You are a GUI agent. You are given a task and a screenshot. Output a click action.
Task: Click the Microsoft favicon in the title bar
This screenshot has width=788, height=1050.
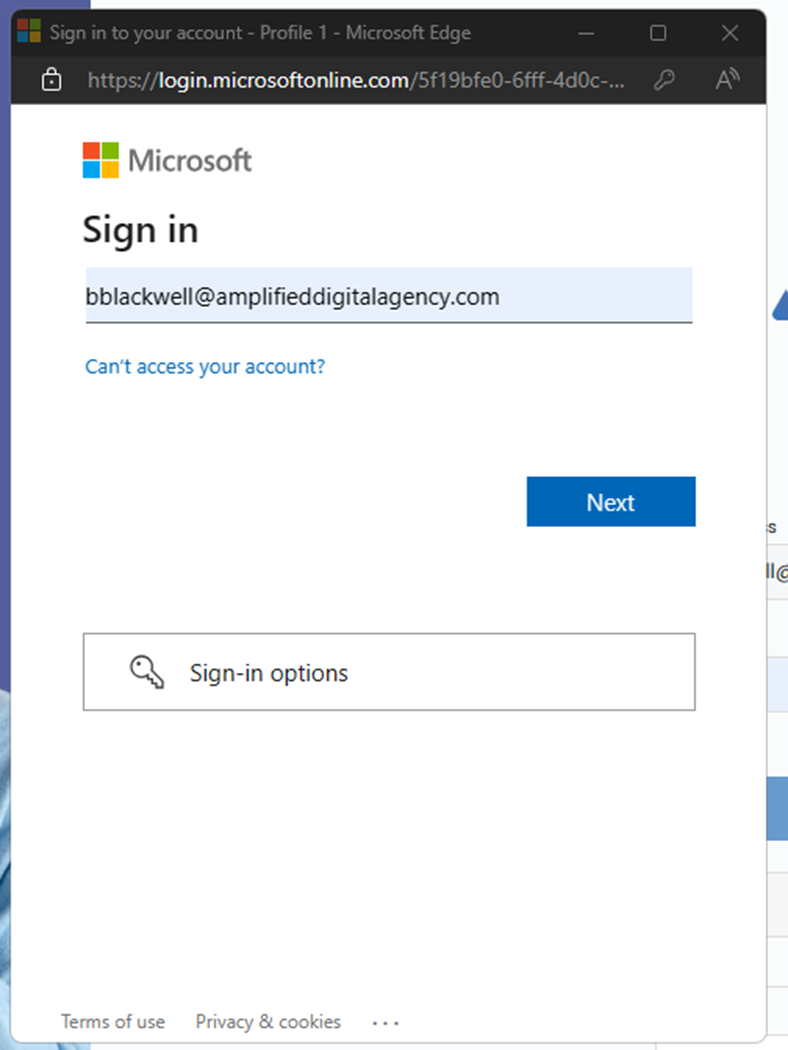29,32
